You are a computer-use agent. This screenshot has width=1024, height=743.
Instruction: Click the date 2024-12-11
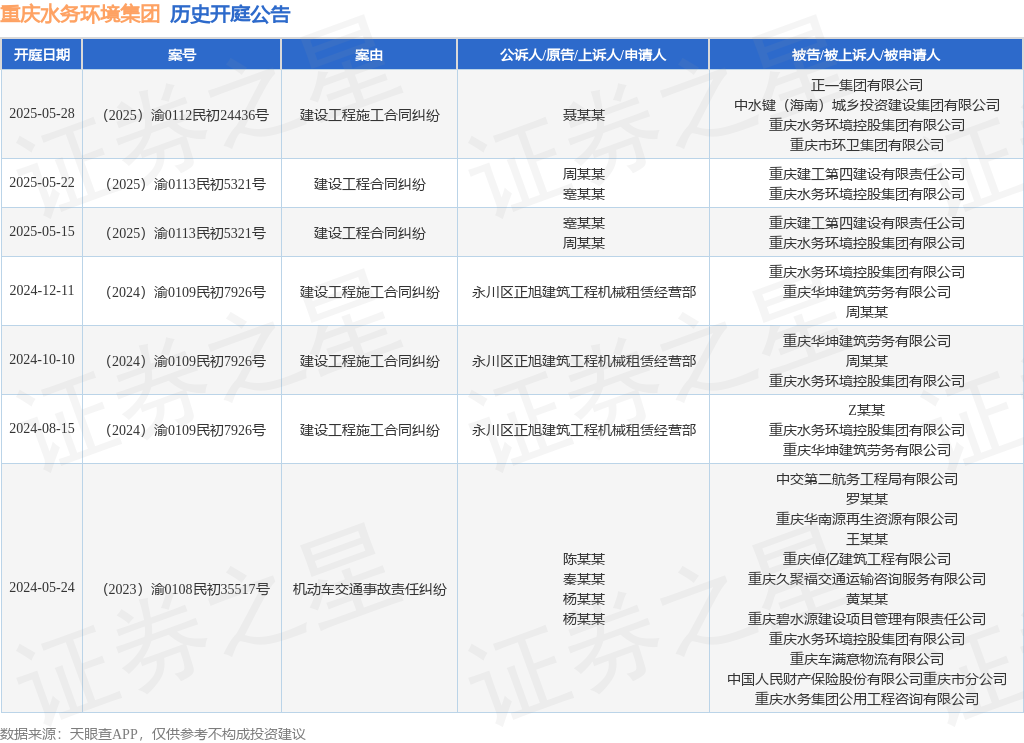pyautogui.click(x=42, y=291)
